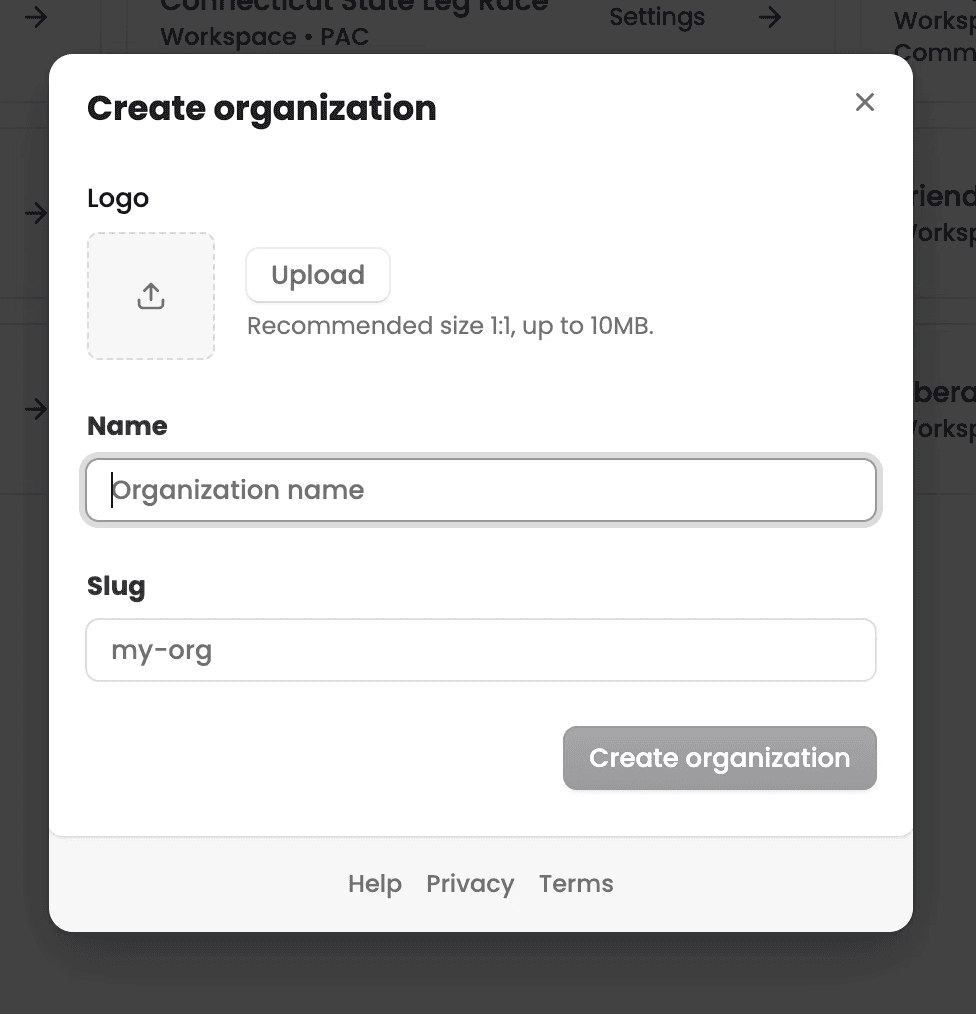Focus the Slug field showing my-org
This screenshot has width=976, height=1014.
[481, 650]
